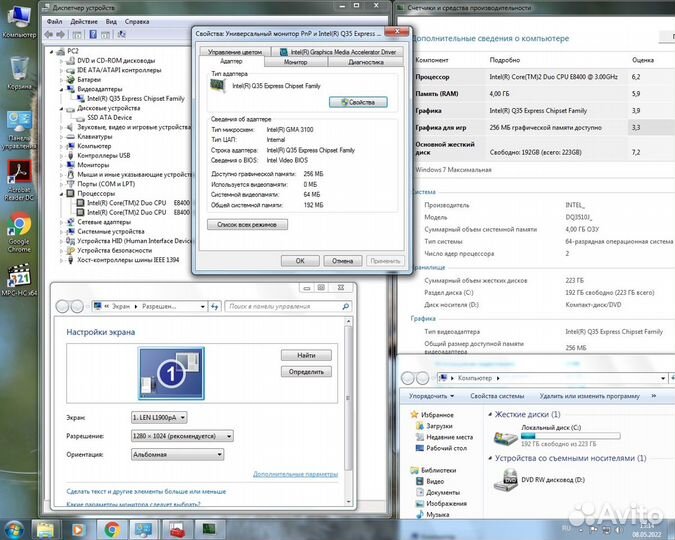Switch to Diagnostics tab
This screenshot has height=540, width=675.
tap(366, 62)
